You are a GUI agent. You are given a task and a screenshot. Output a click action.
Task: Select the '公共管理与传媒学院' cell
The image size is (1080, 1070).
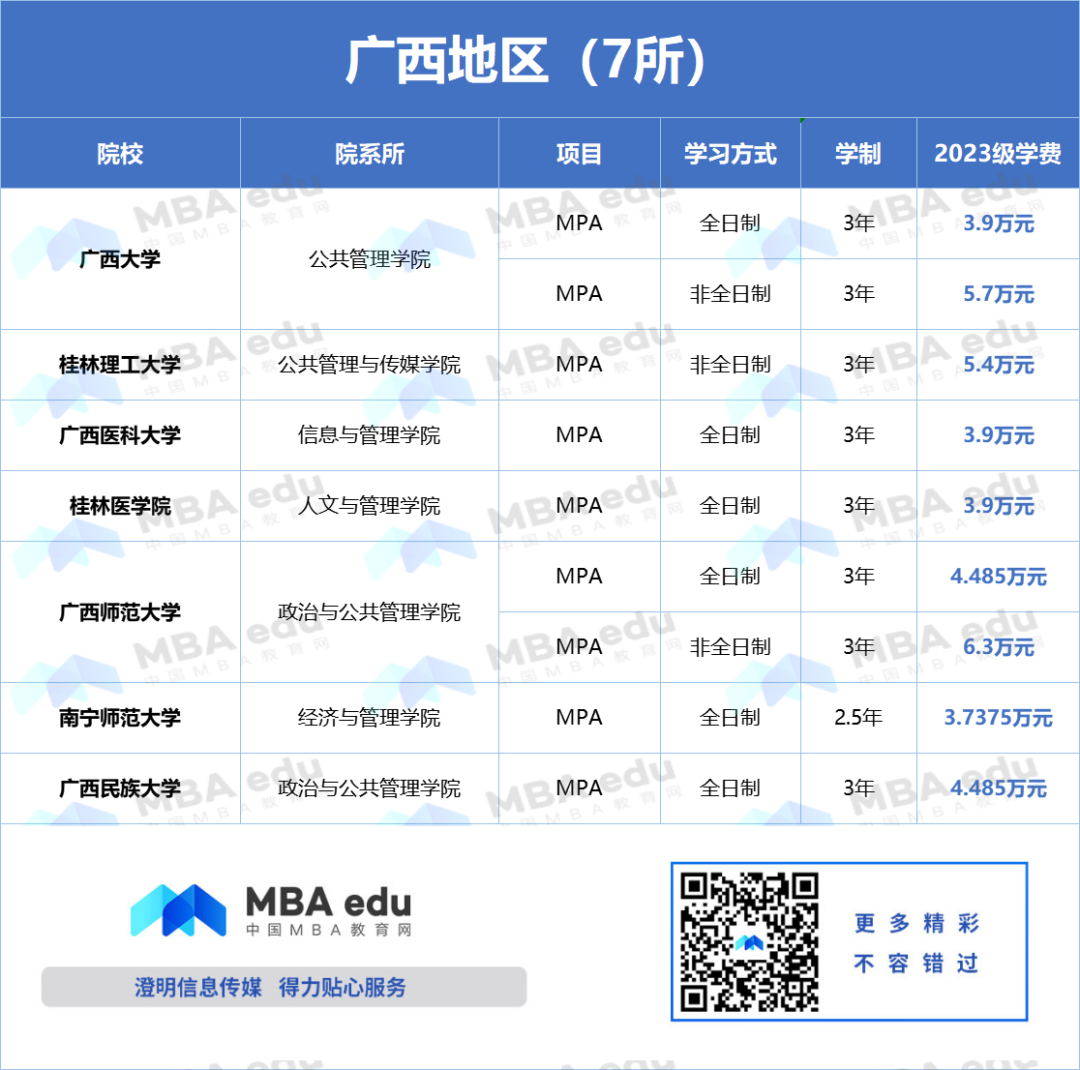click(x=369, y=364)
